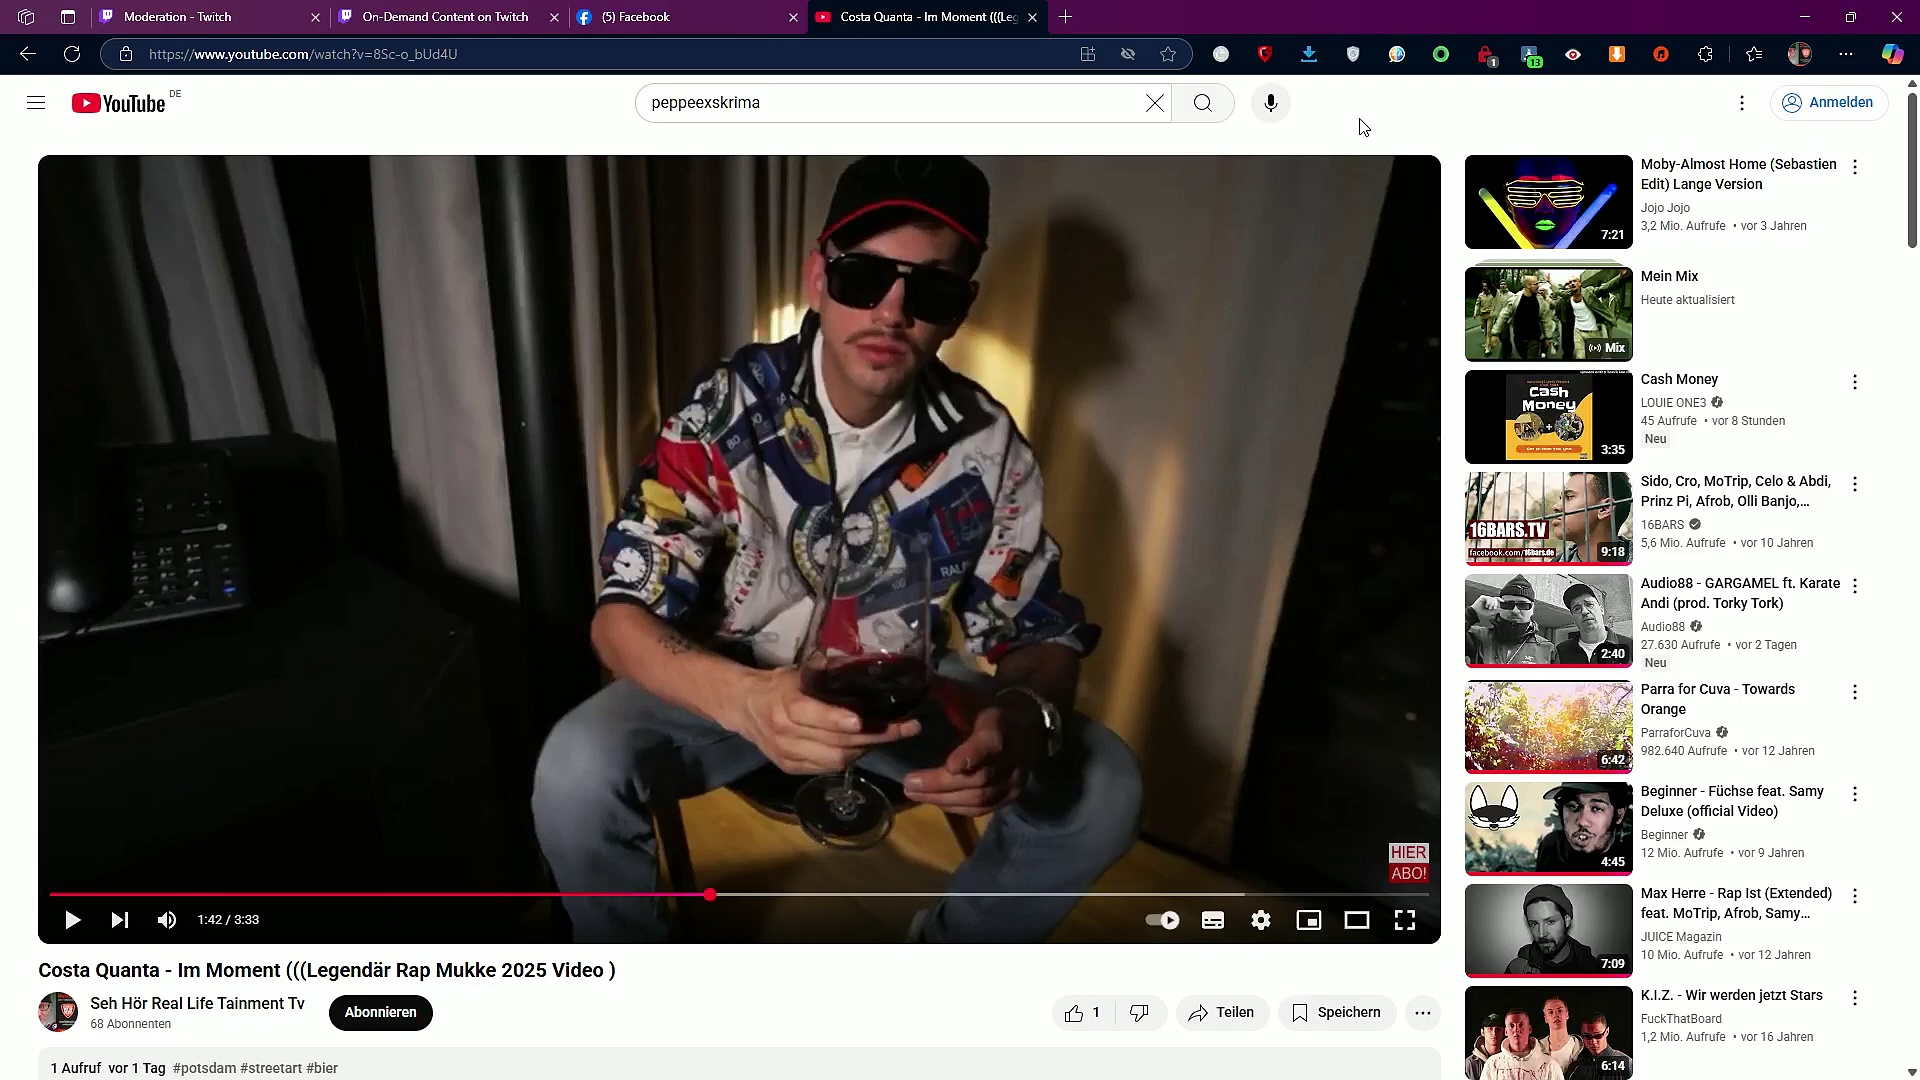Toggle subtitles/closed captions button
This screenshot has width=1920, height=1080.
[x=1213, y=920]
